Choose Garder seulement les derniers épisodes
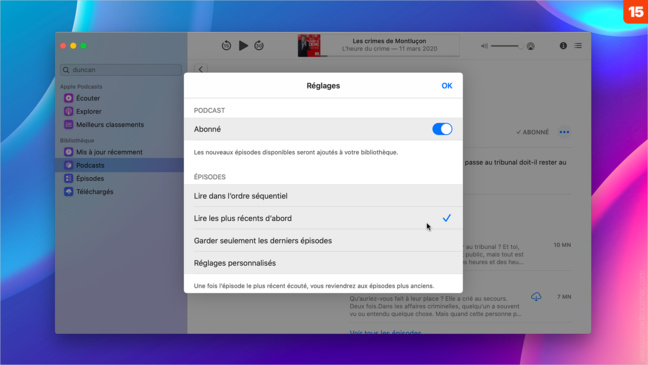 (x=323, y=241)
